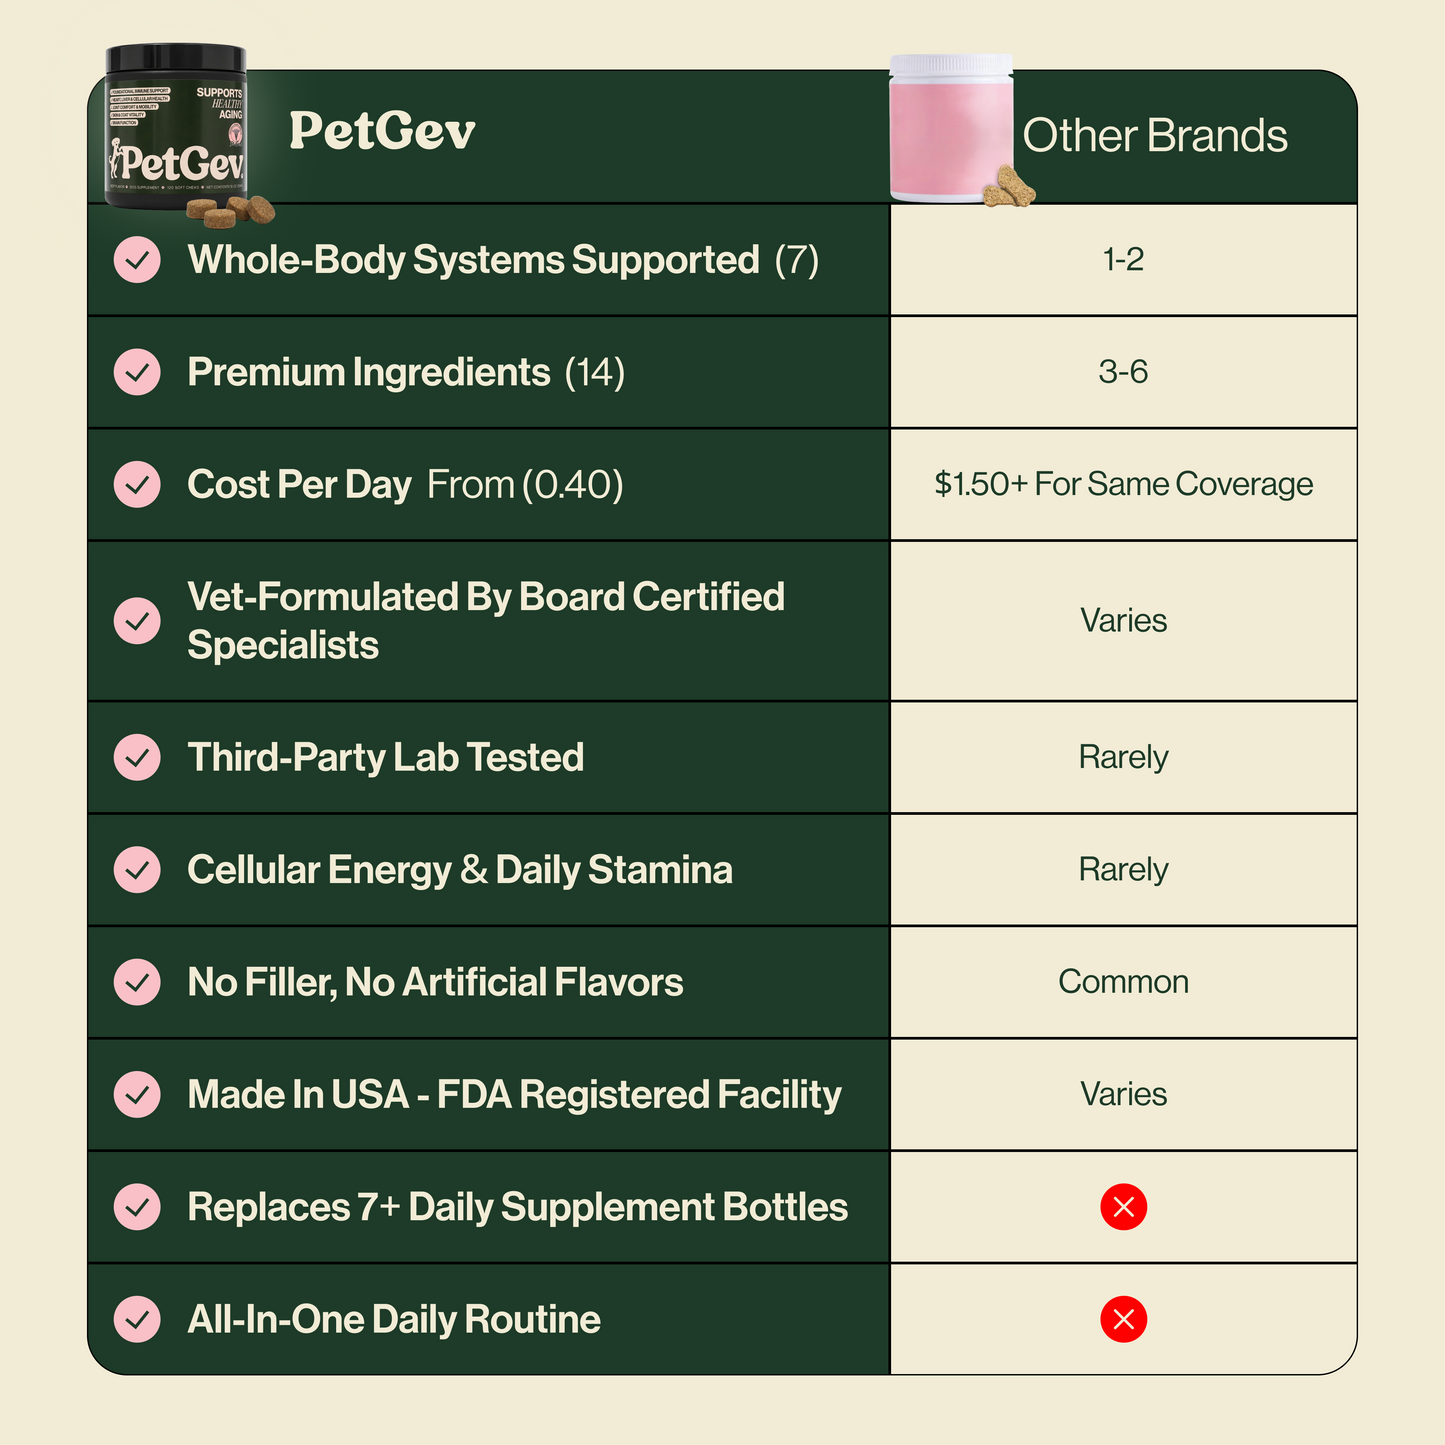Click check icon beside Third-Party Lab Tested
Image resolution: width=1445 pixels, height=1445 pixels.
137,757
